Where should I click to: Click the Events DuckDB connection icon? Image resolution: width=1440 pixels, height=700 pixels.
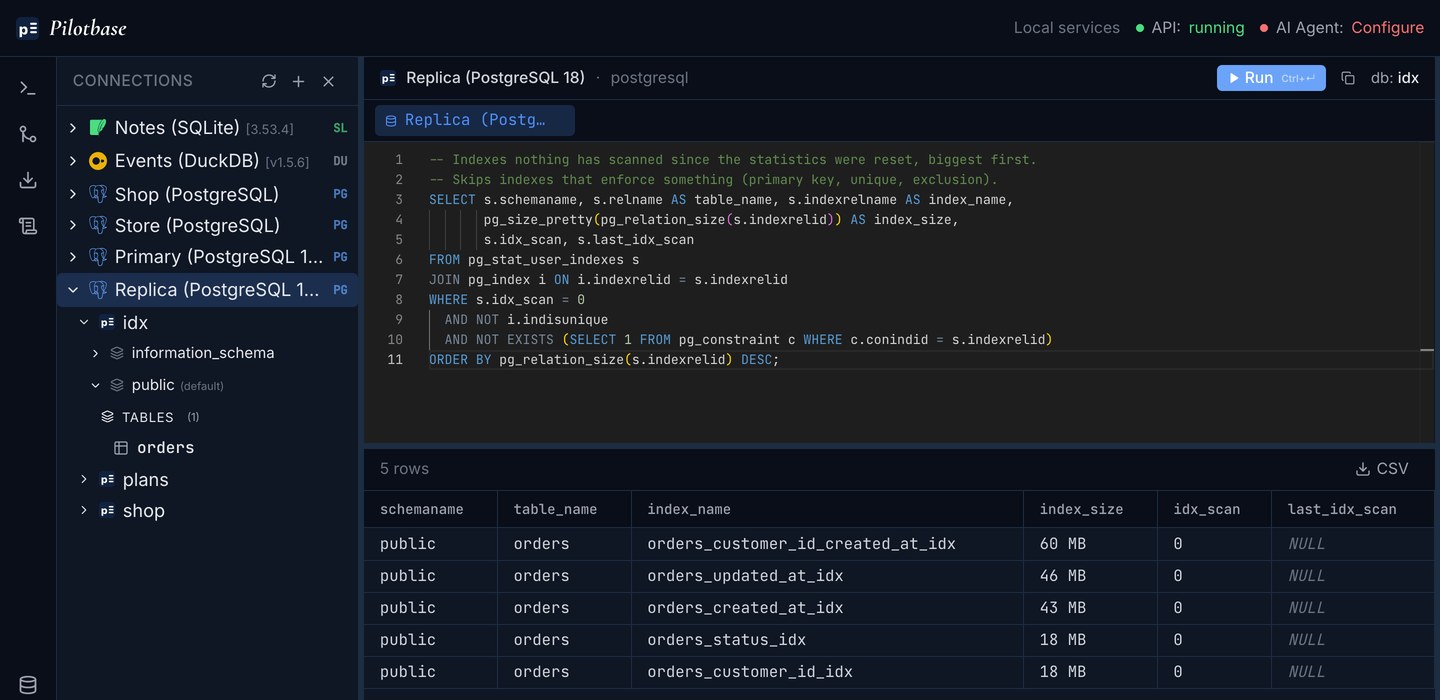coord(98,161)
